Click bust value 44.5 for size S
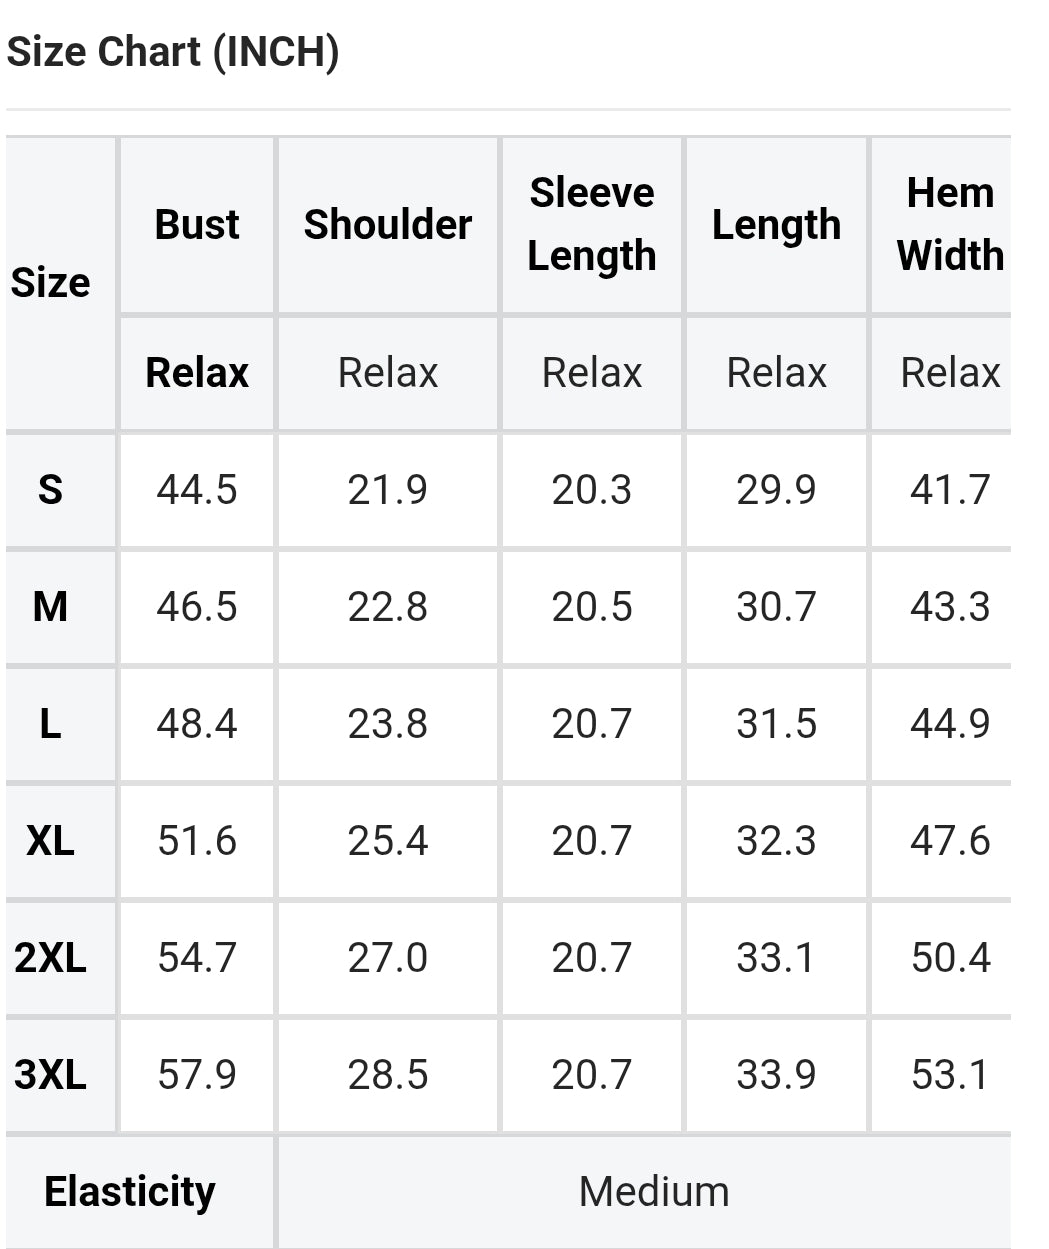The height and width of the screenshot is (1249, 1049). (197, 490)
